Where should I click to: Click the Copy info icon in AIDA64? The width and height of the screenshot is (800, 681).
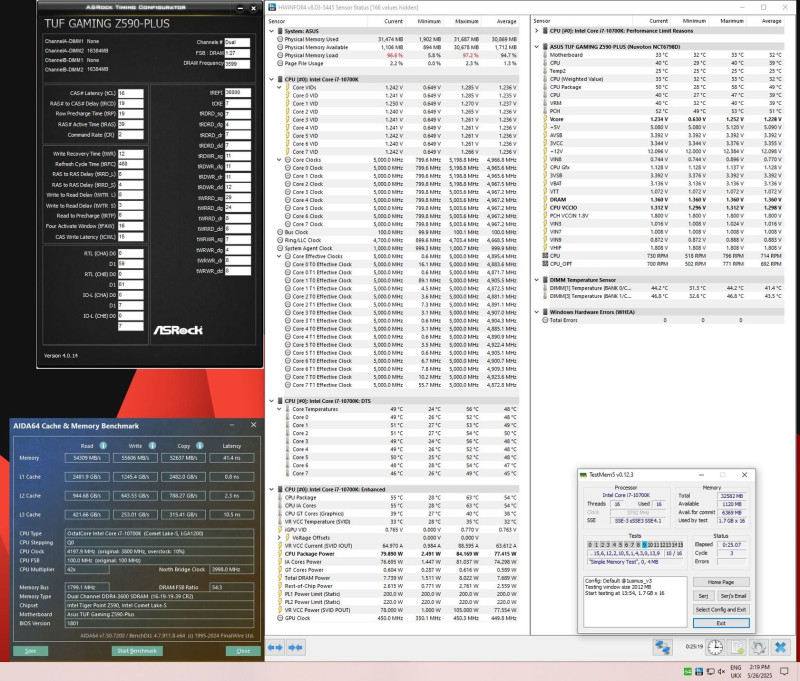[x=199, y=445]
